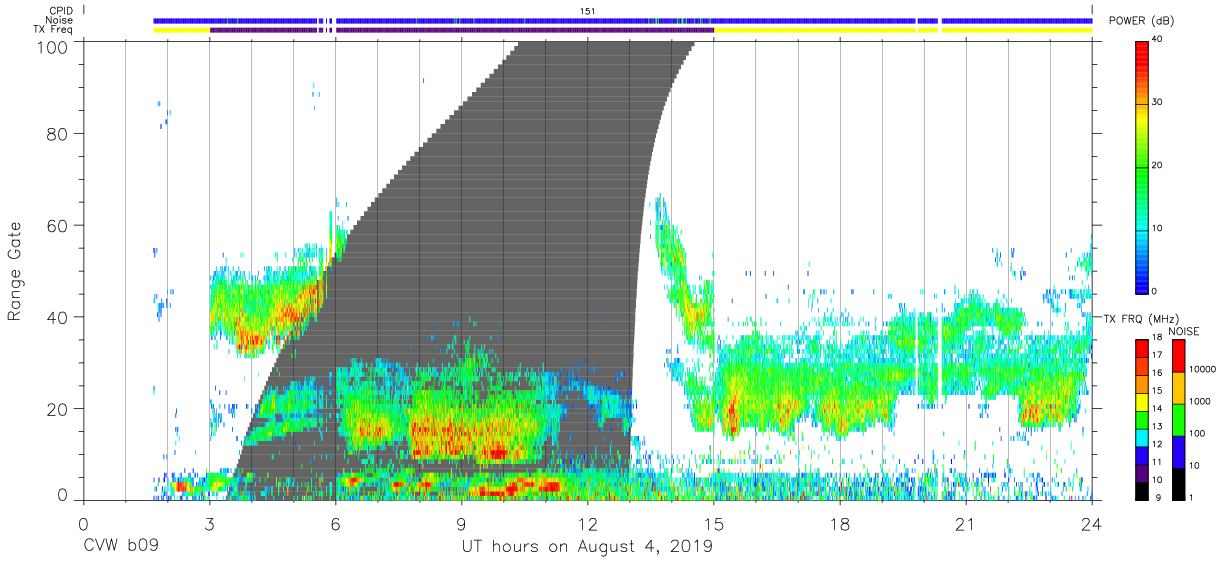Click the TX FRQ (MHz) legend title

tap(1141, 318)
